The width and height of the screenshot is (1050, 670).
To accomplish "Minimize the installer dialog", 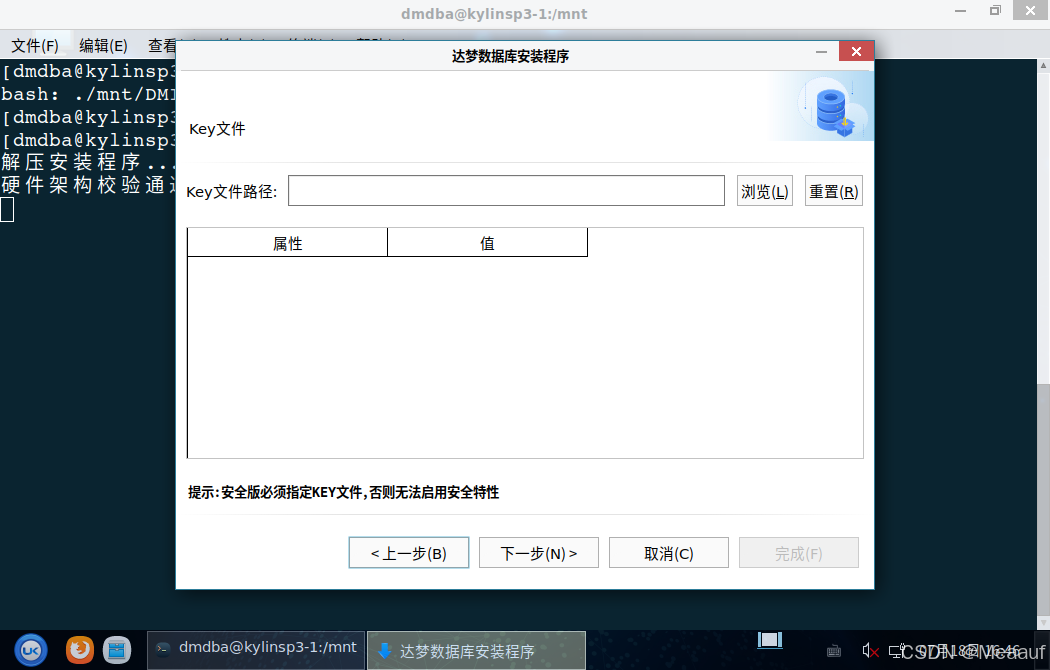I will click(x=821, y=52).
